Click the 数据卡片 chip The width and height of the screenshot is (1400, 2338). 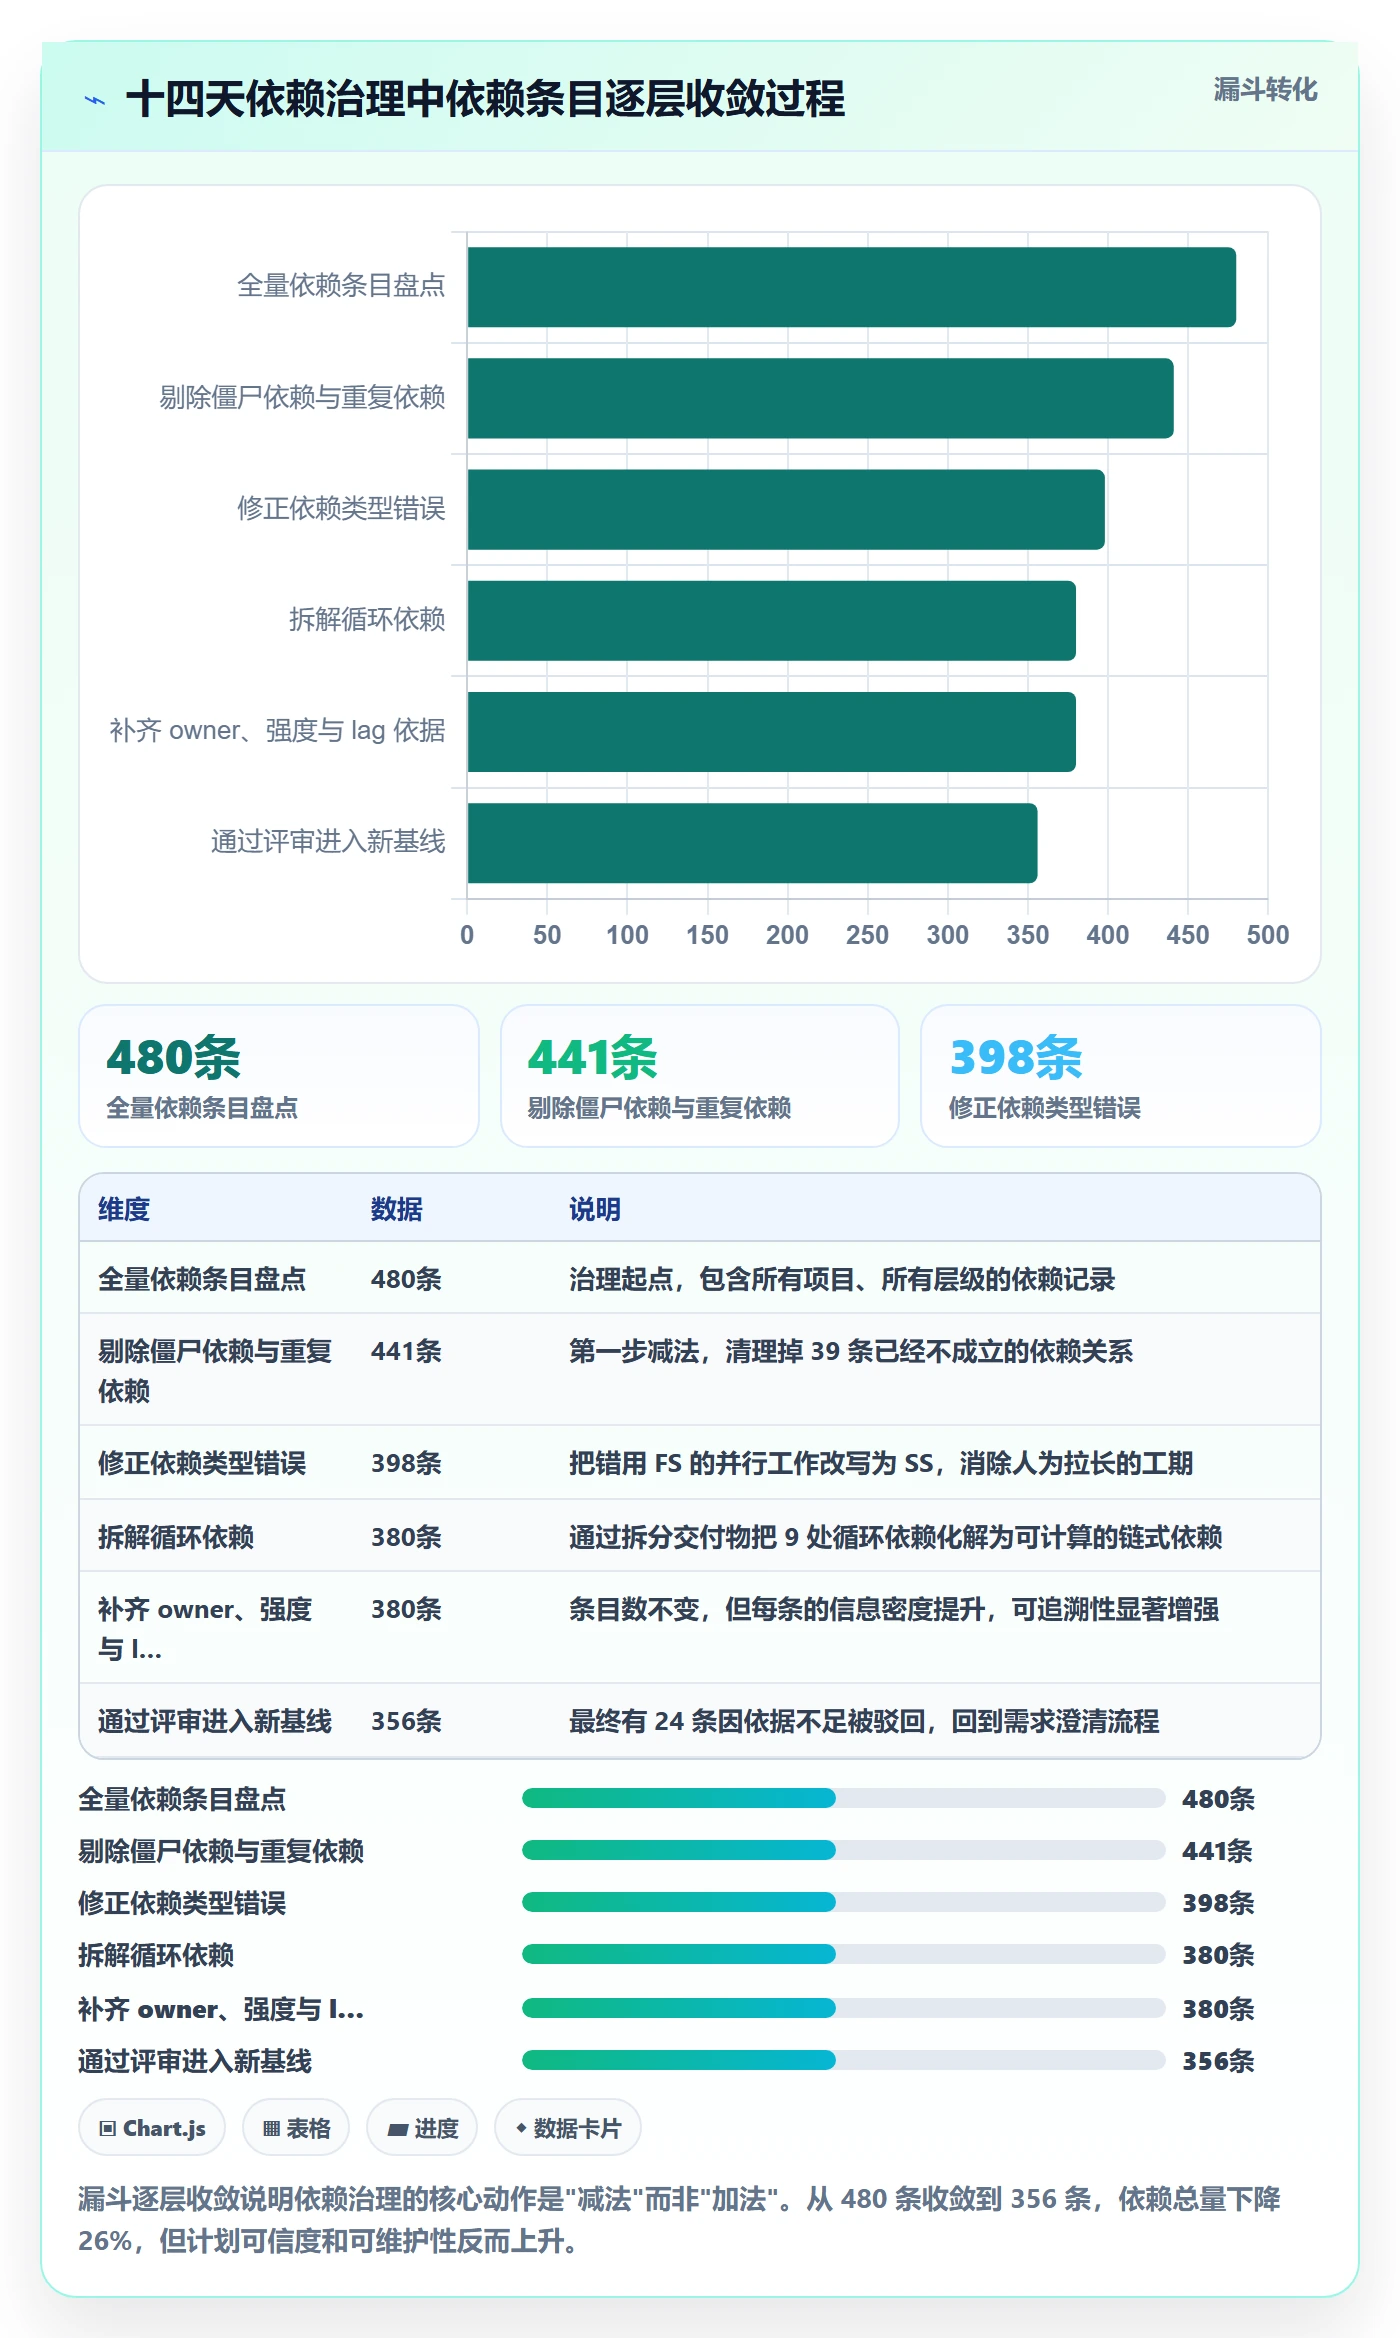568,2128
